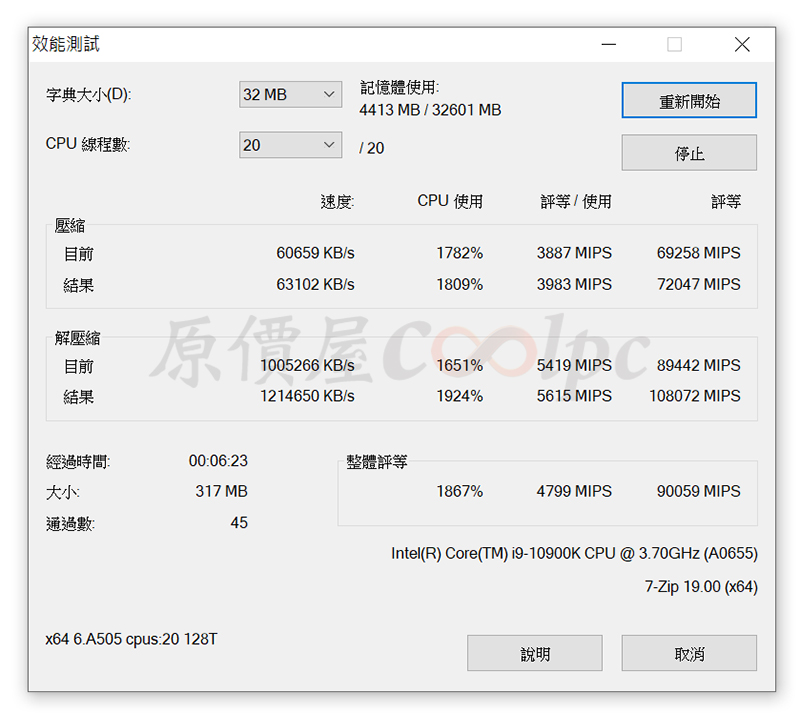Click the 字典大小(D) label

pos(89,95)
